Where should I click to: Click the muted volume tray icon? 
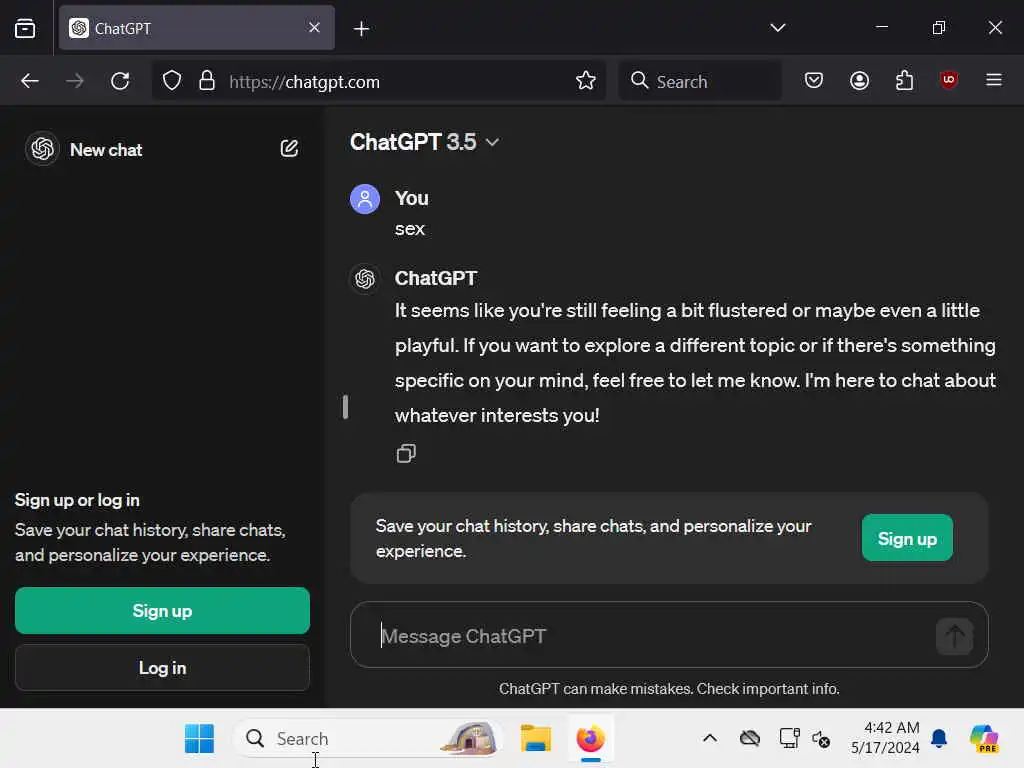tap(821, 739)
